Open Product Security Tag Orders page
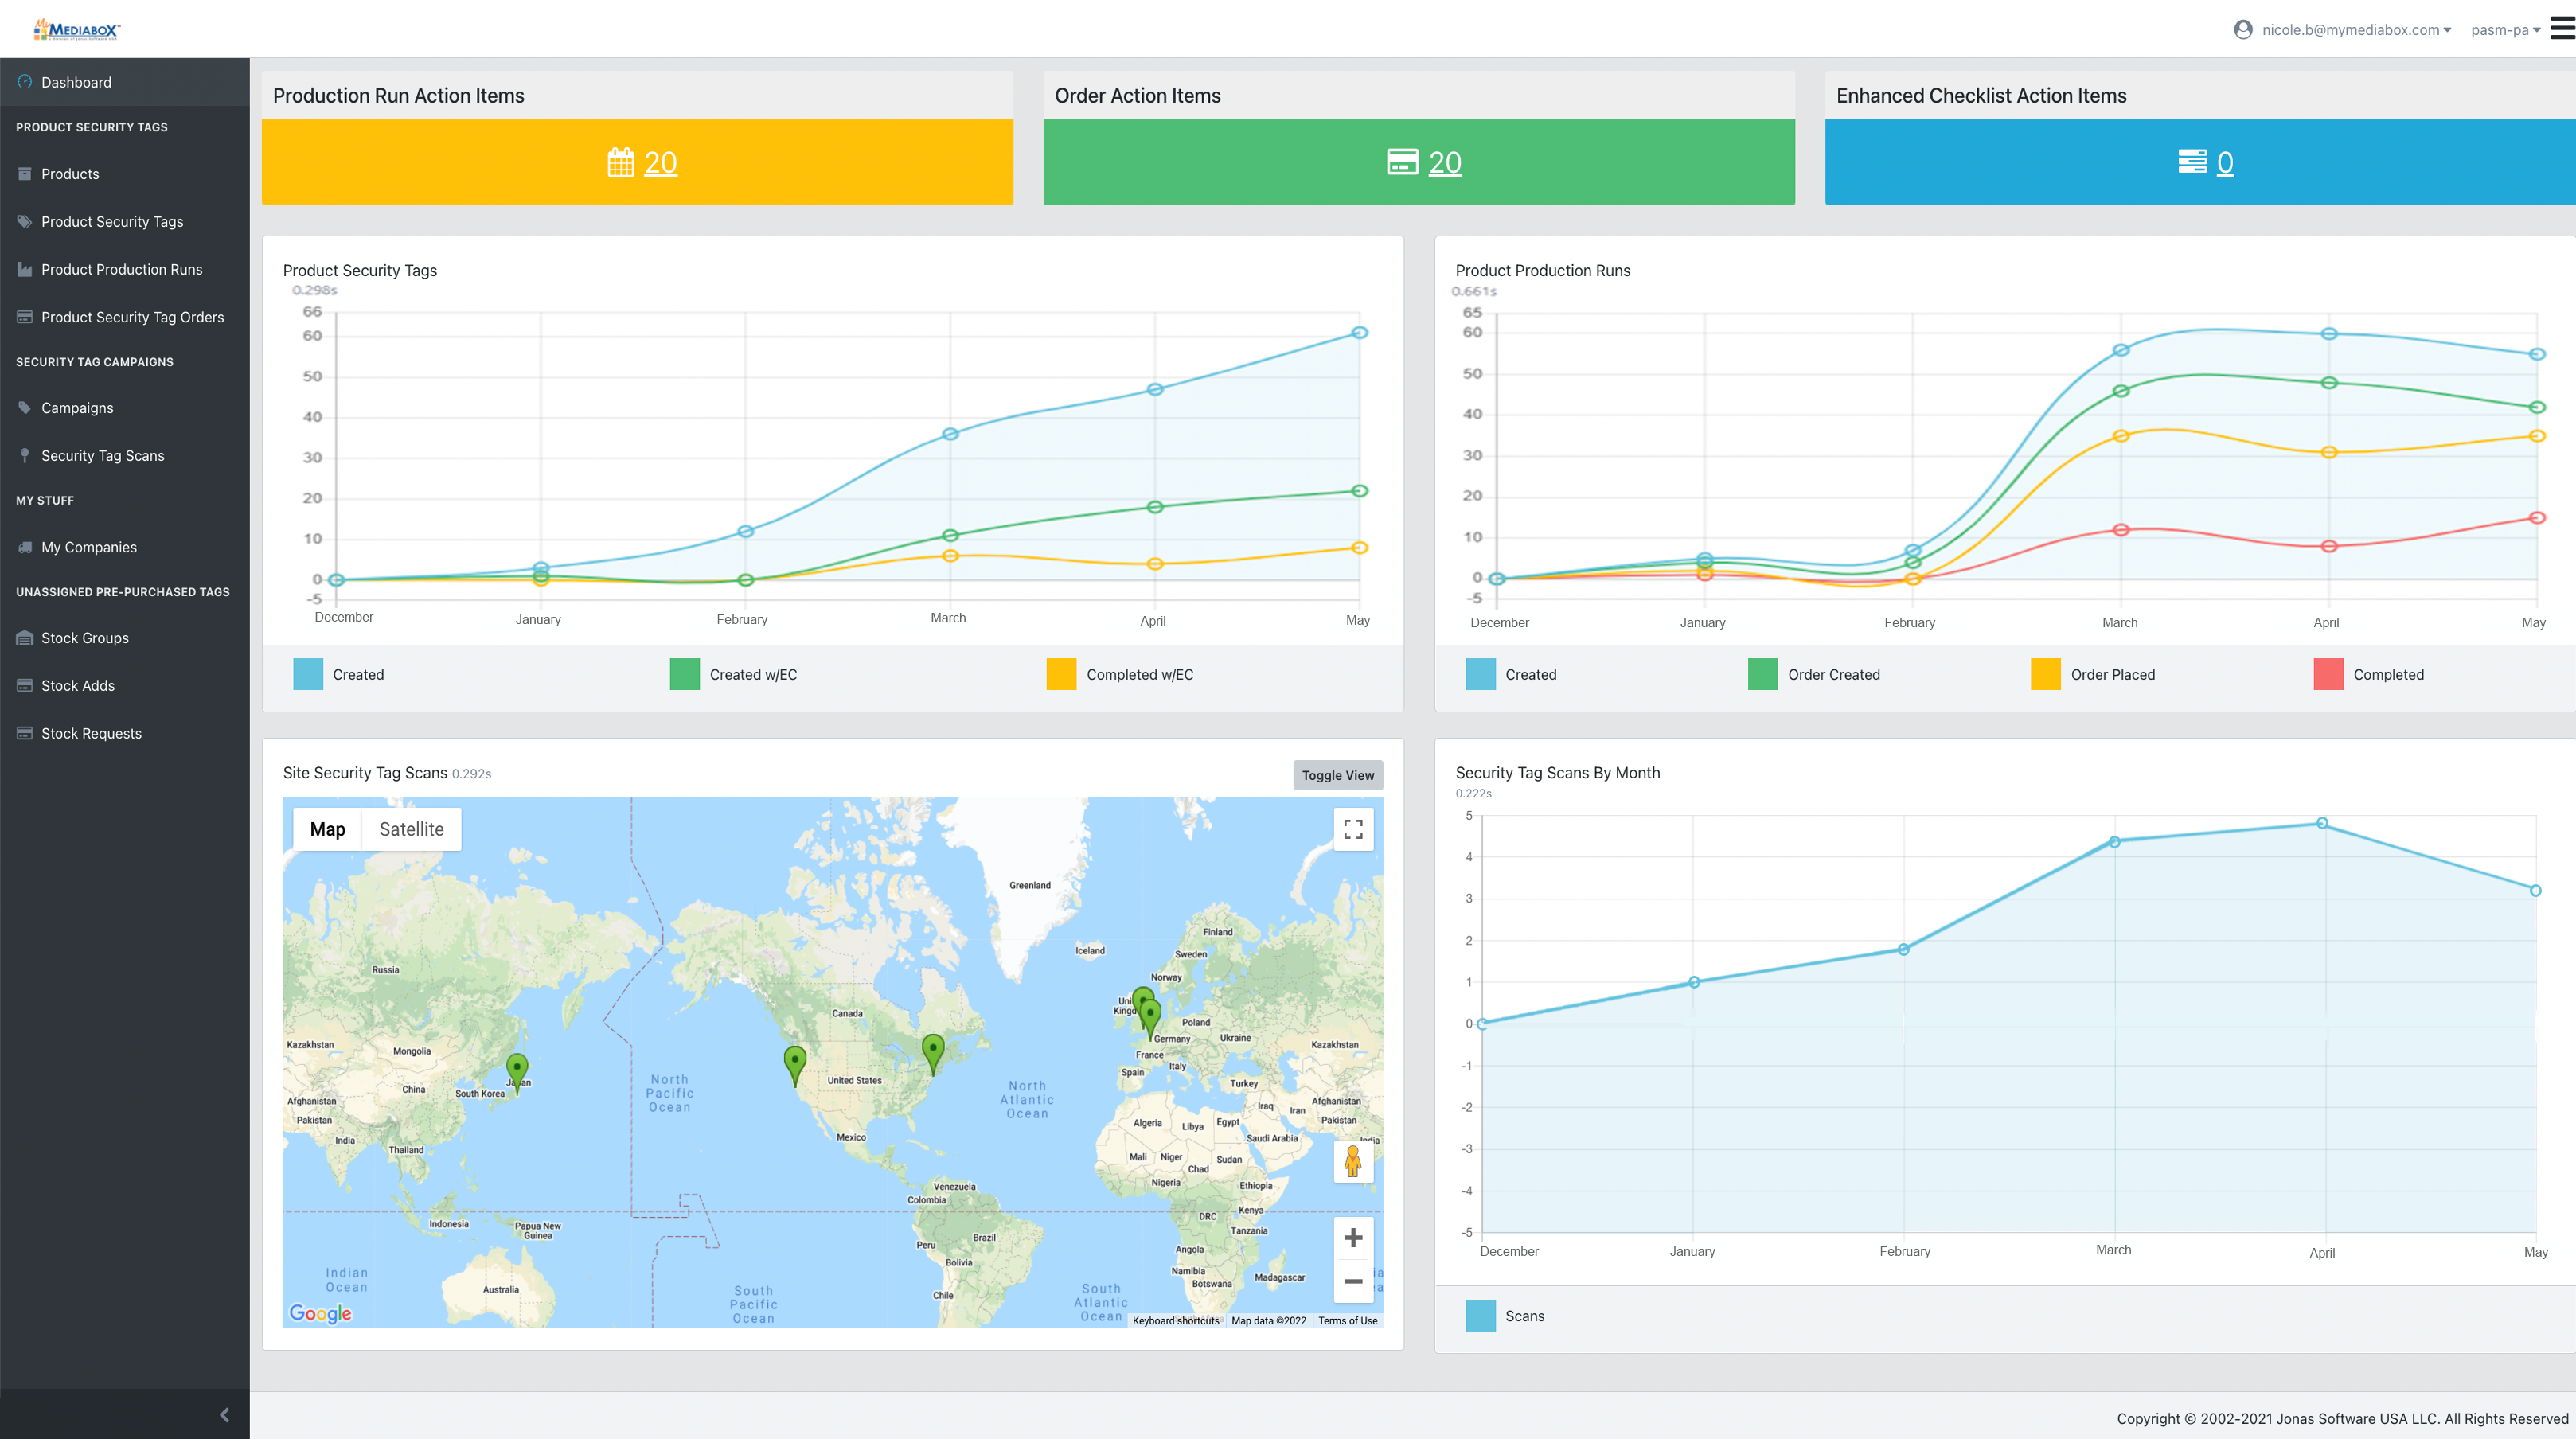The width and height of the screenshot is (2576, 1439). coord(125,317)
